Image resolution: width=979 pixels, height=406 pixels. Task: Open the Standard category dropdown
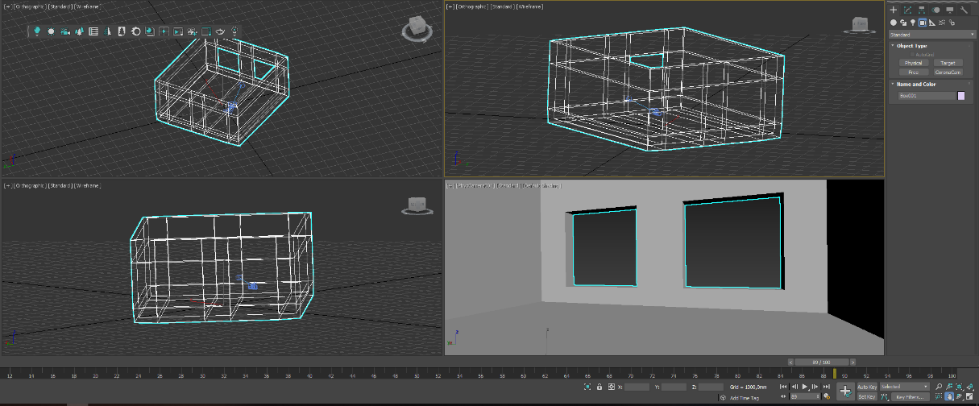tap(930, 33)
